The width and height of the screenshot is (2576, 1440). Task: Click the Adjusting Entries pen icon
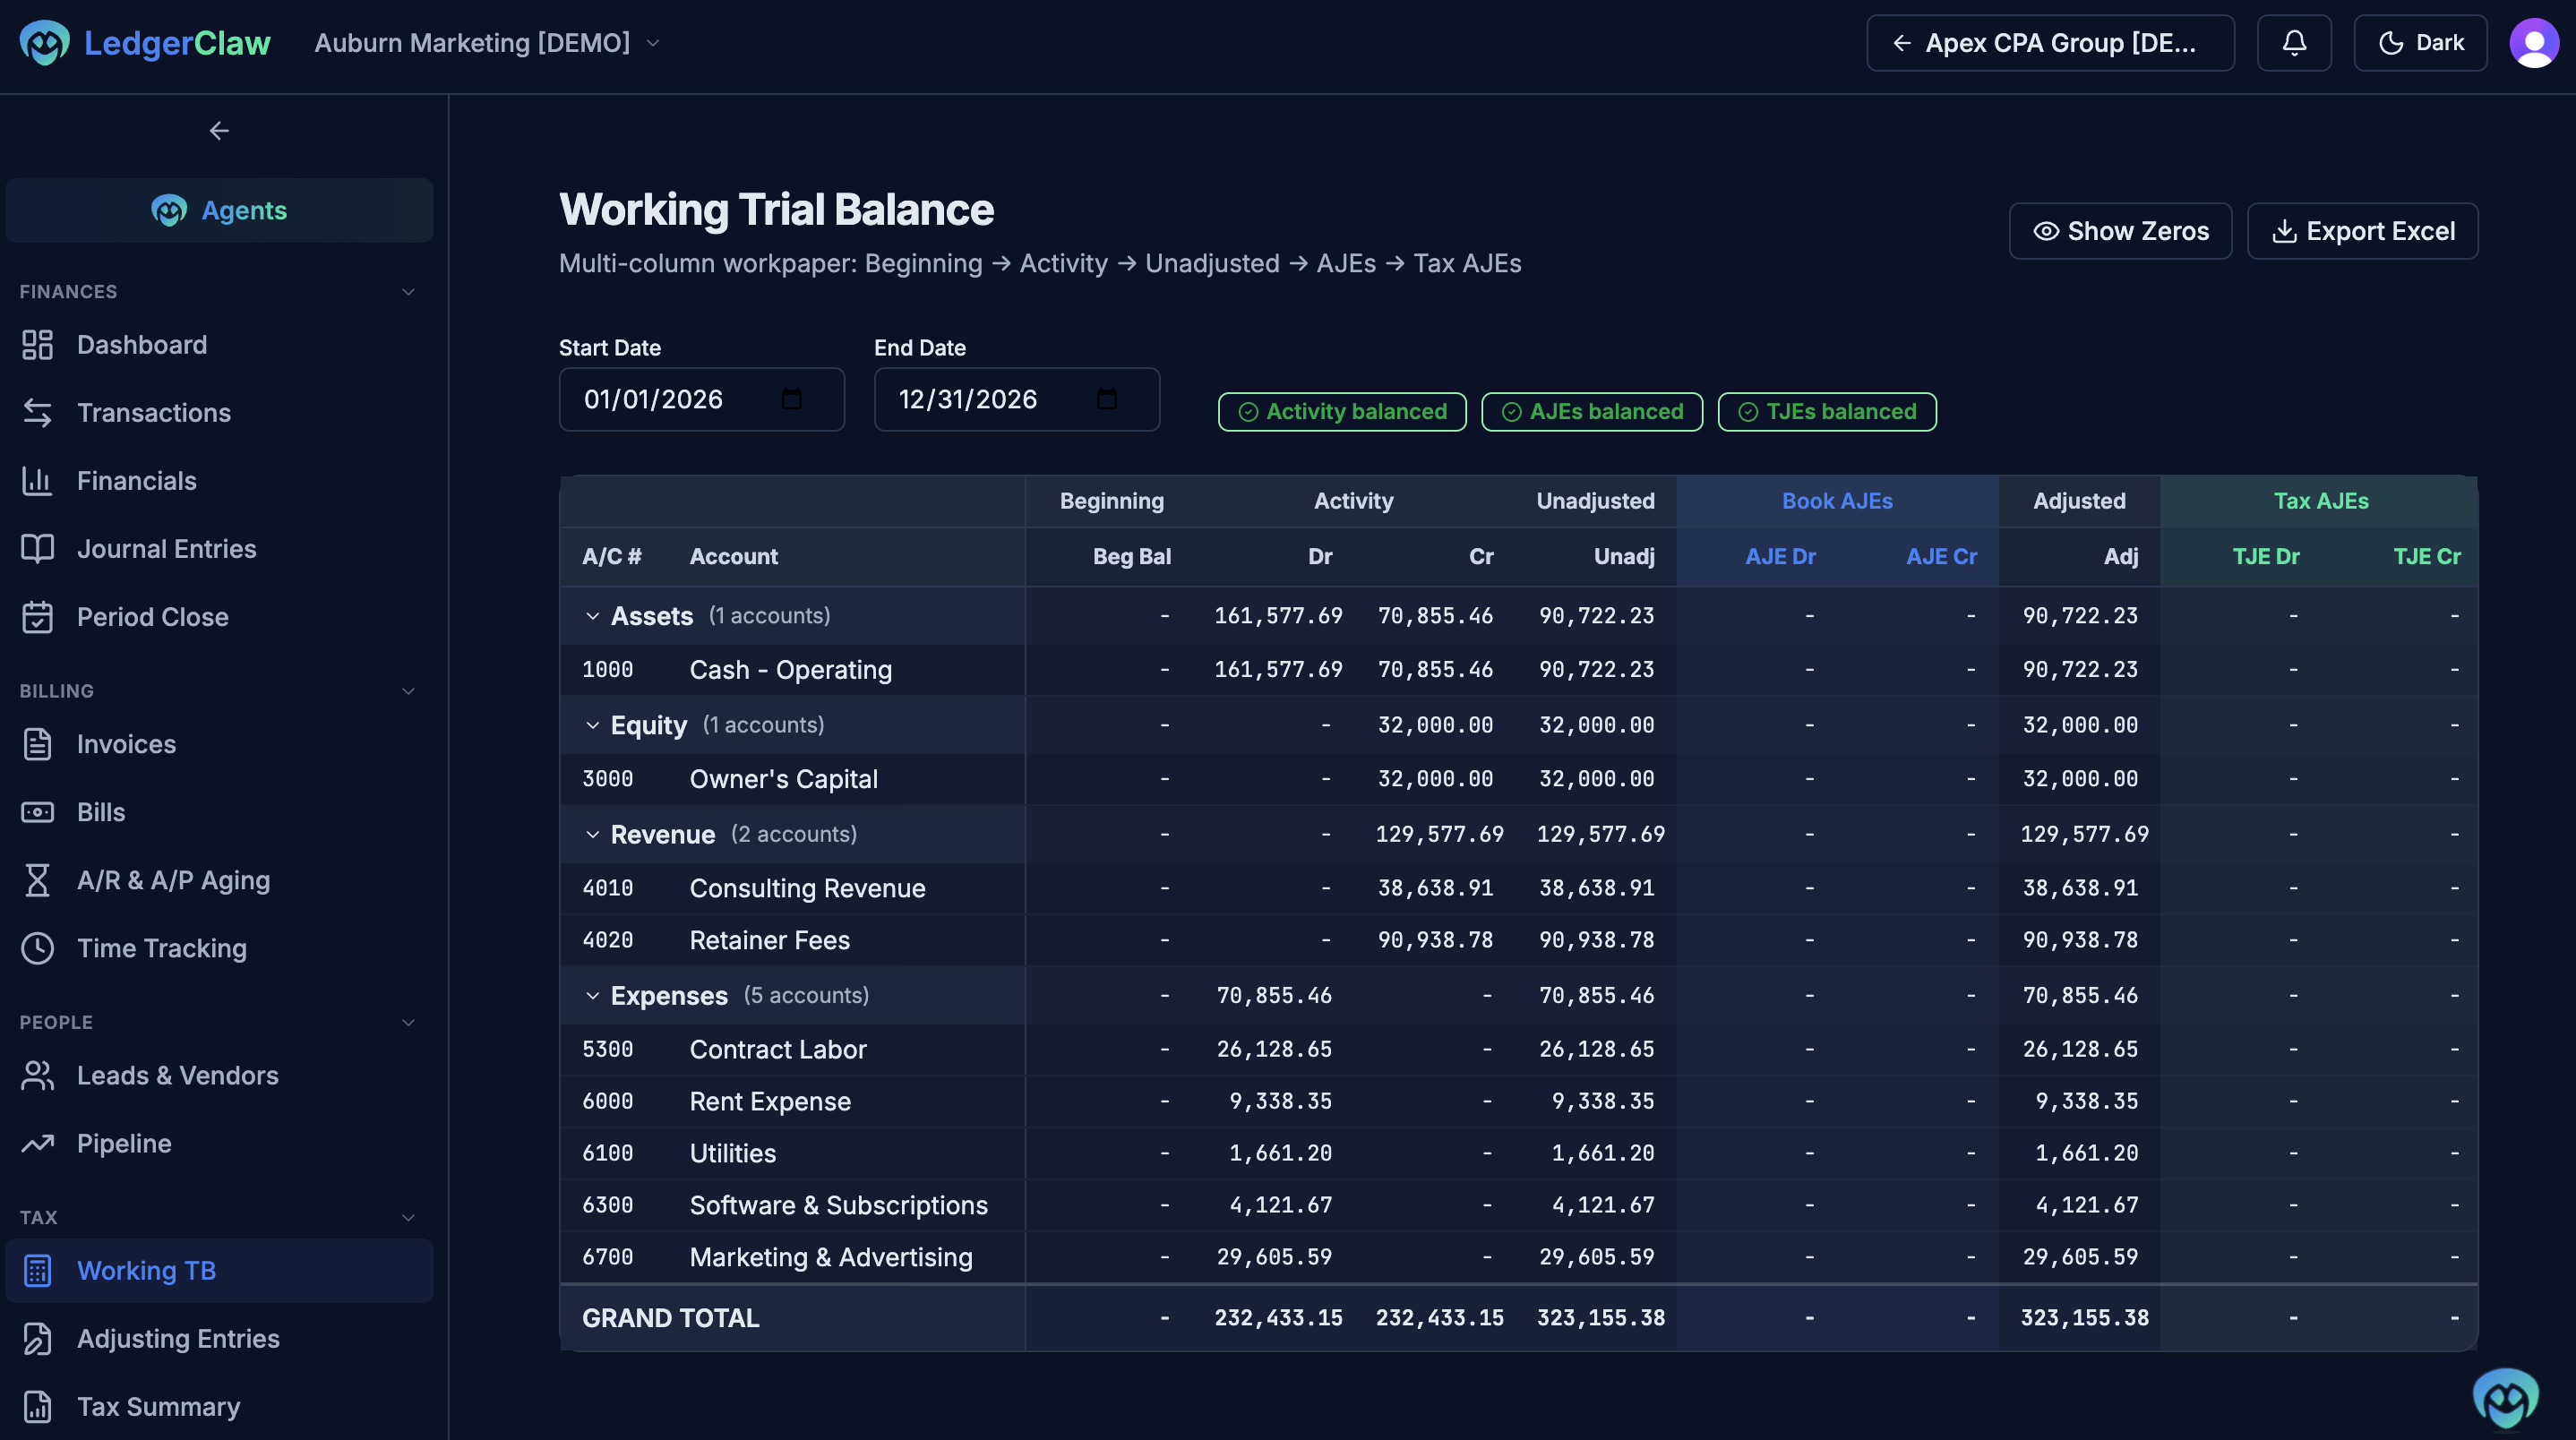tap(37, 1339)
